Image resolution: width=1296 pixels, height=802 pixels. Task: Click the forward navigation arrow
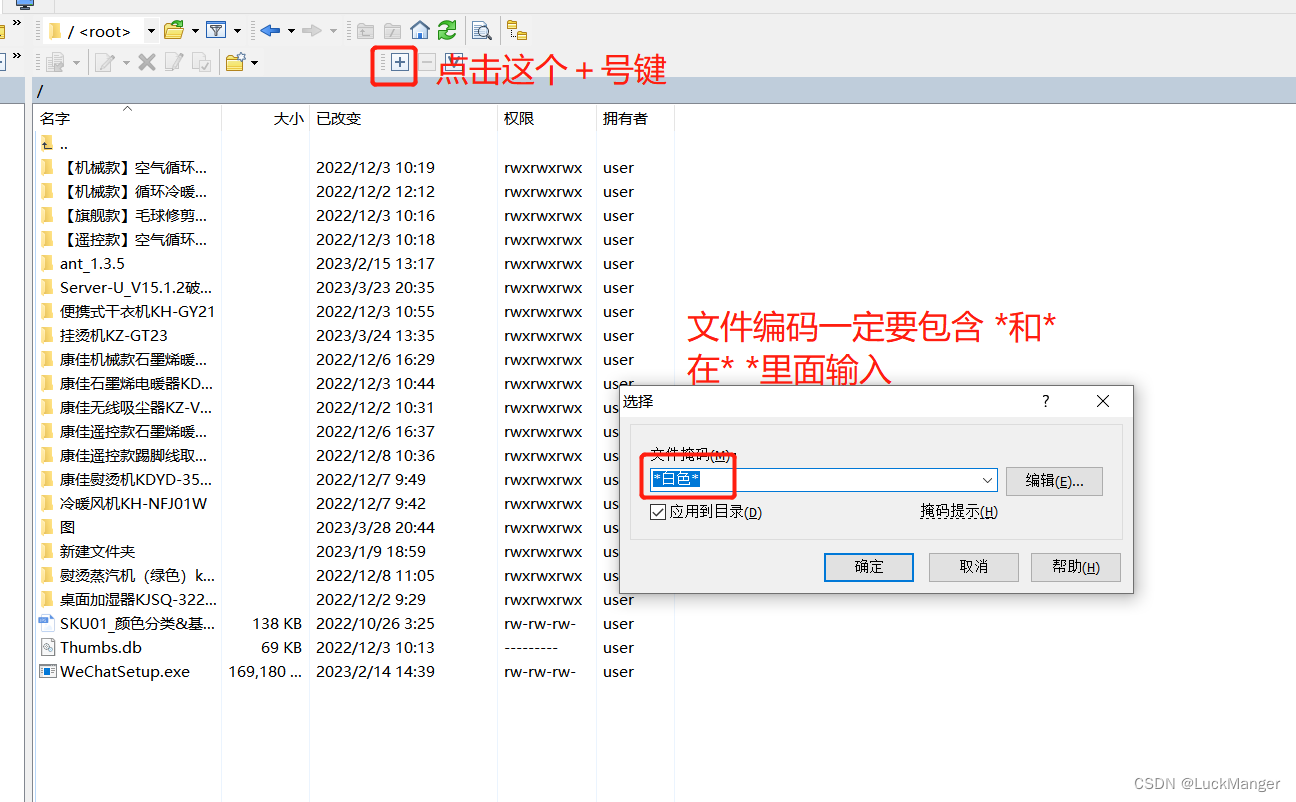[312, 30]
